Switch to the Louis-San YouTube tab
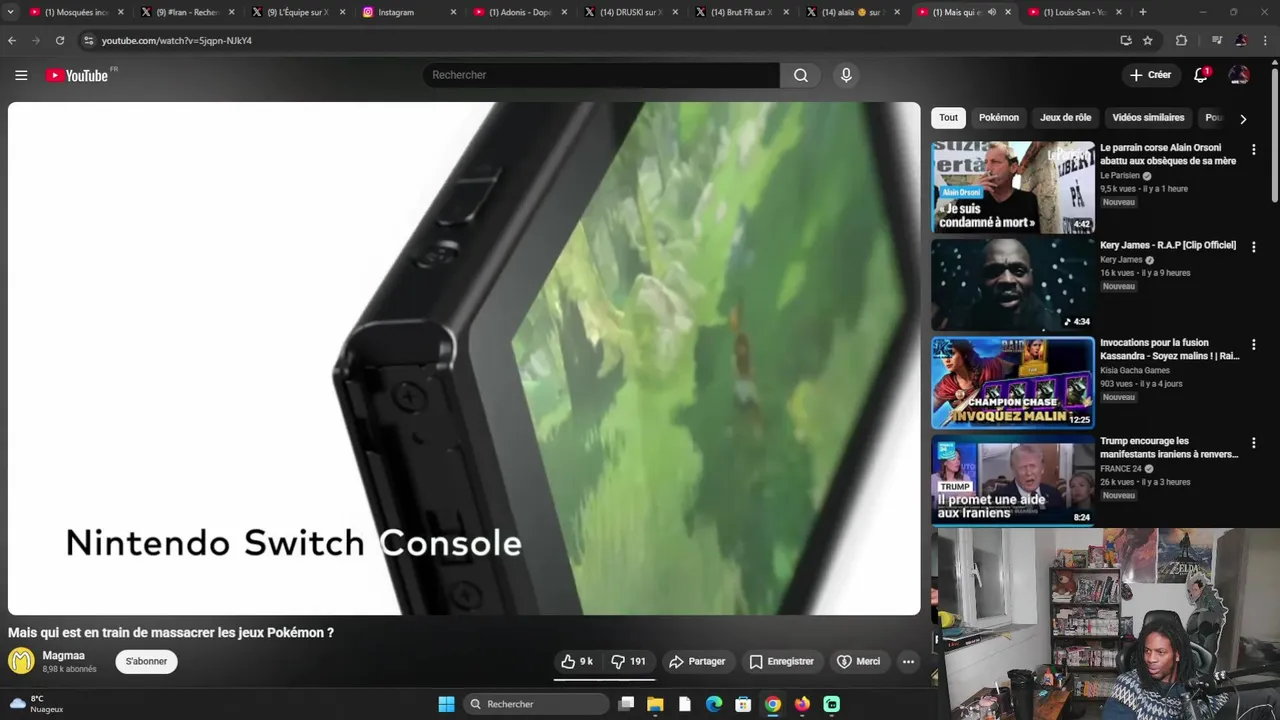The width and height of the screenshot is (1280, 720). [1075, 12]
